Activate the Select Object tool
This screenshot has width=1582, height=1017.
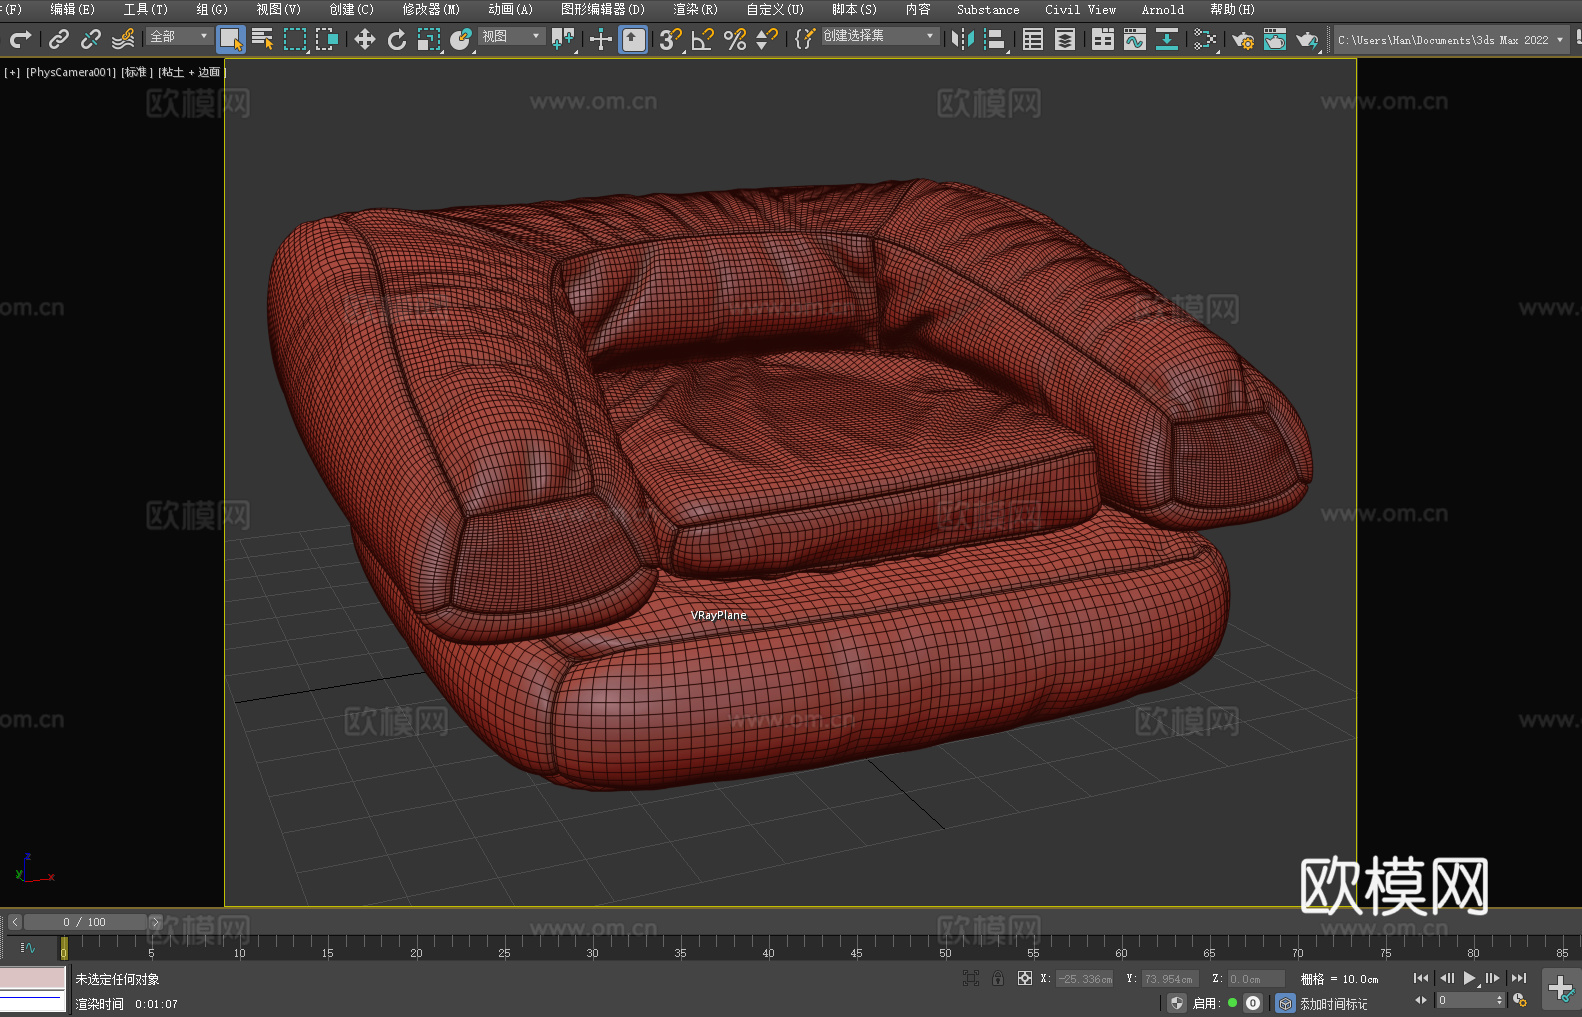(230, 39)
